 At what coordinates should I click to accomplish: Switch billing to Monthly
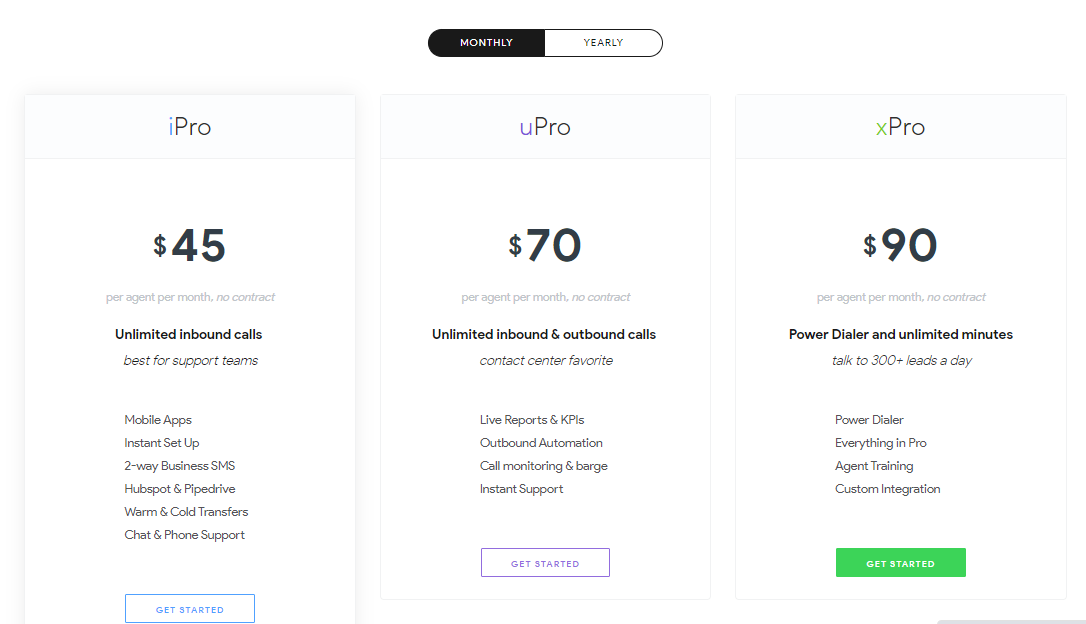point(486,43)
